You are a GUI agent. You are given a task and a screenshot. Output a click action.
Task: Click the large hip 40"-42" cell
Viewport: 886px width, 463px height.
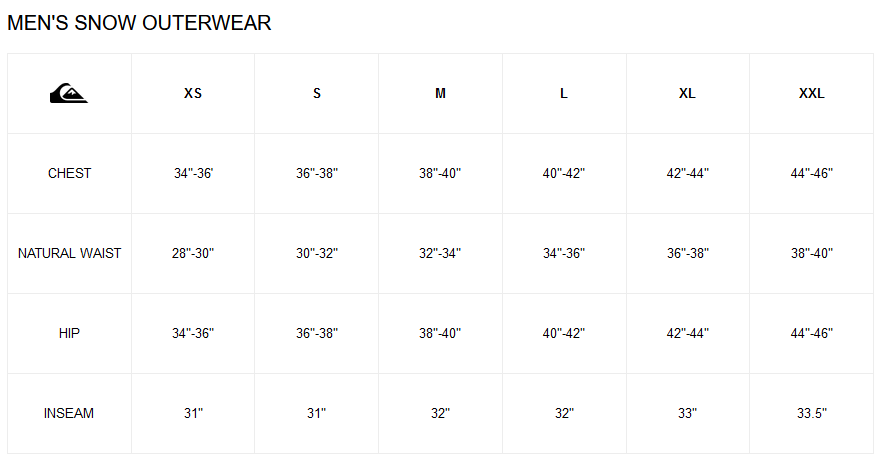pos(564,334)
